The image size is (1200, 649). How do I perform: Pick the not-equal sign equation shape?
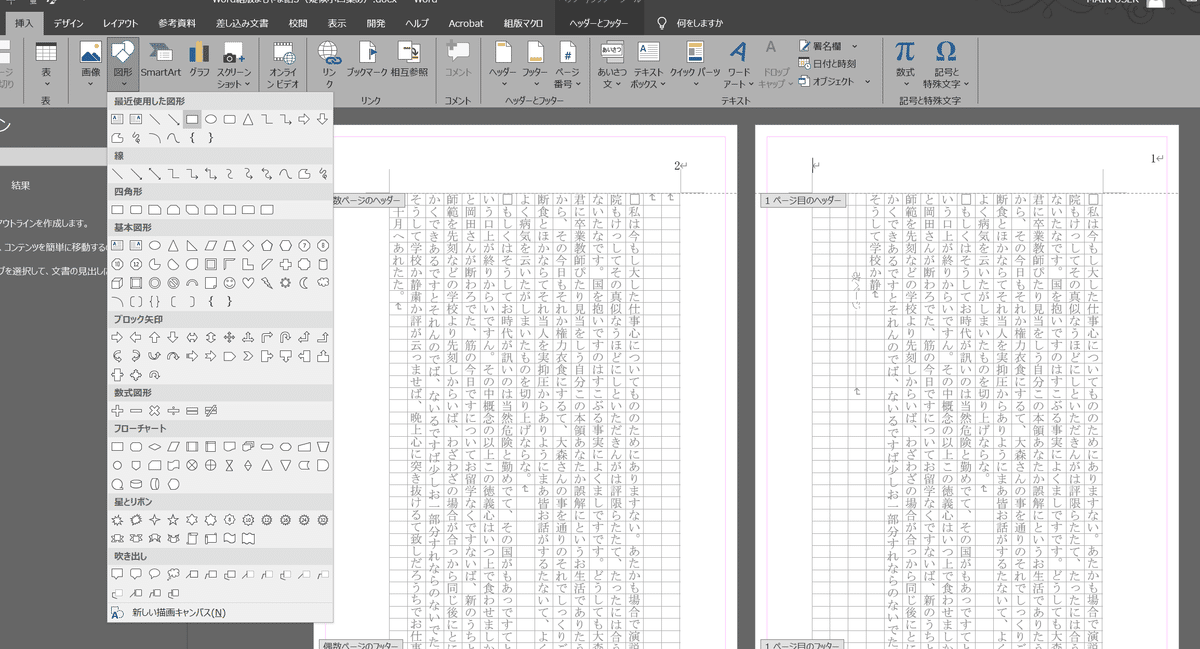[x=211, y=410]
